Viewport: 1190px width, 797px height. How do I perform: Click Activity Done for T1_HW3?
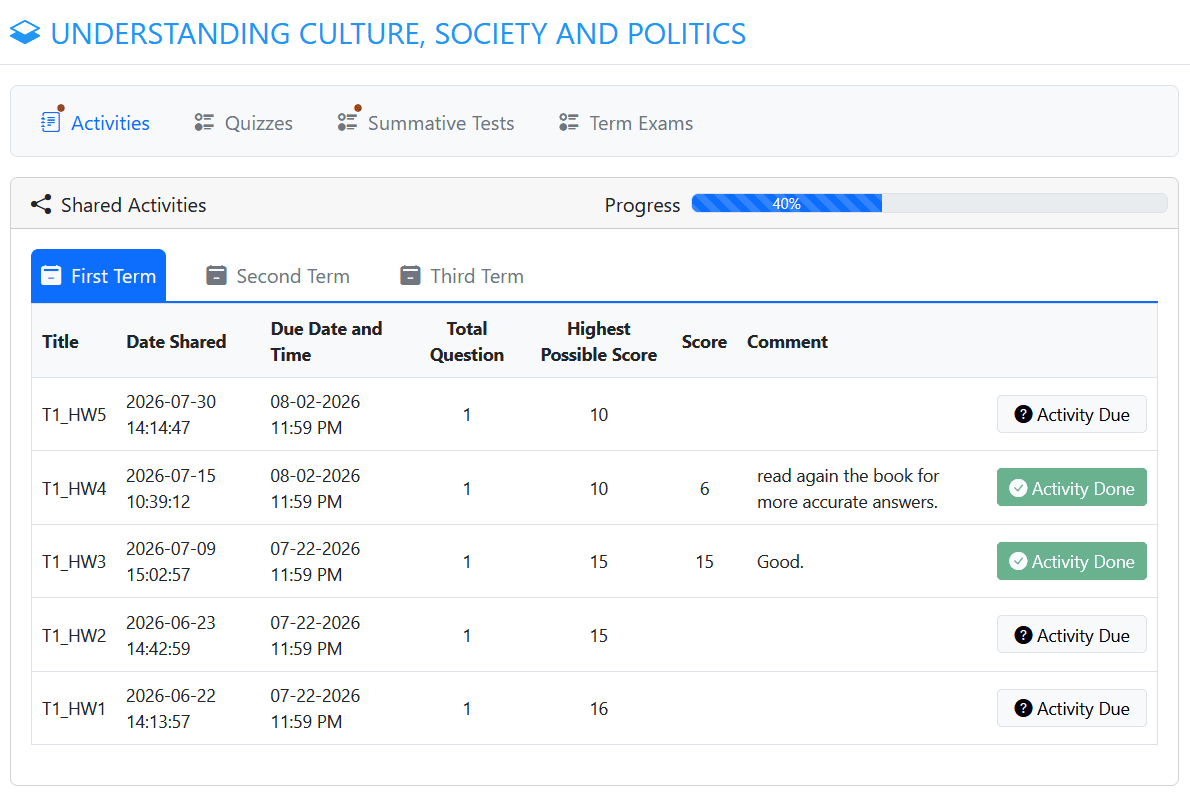click(x=1072, y=561)
